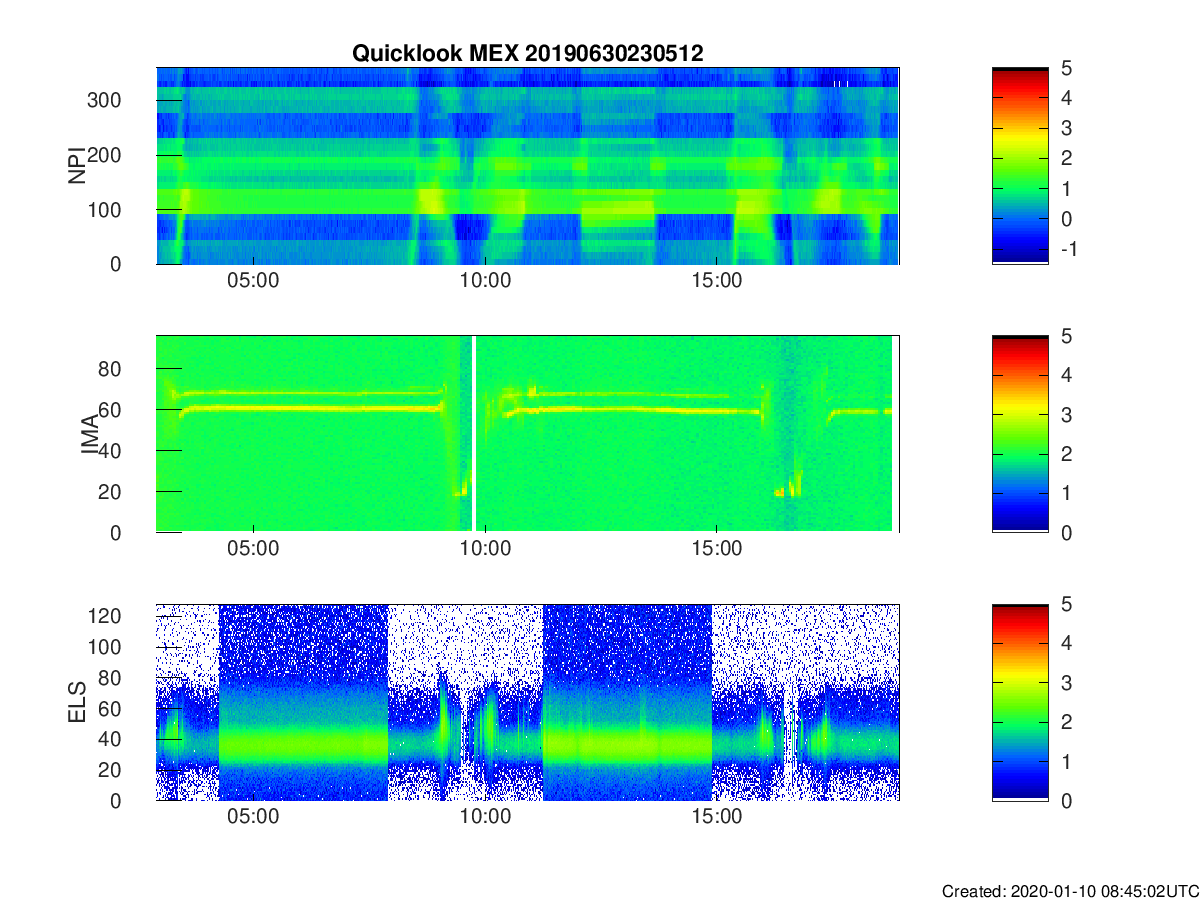Click inside the ELS spectrogram panel
The width and height of the screenshot is (1200, 900).
click(x=527, y=702)
